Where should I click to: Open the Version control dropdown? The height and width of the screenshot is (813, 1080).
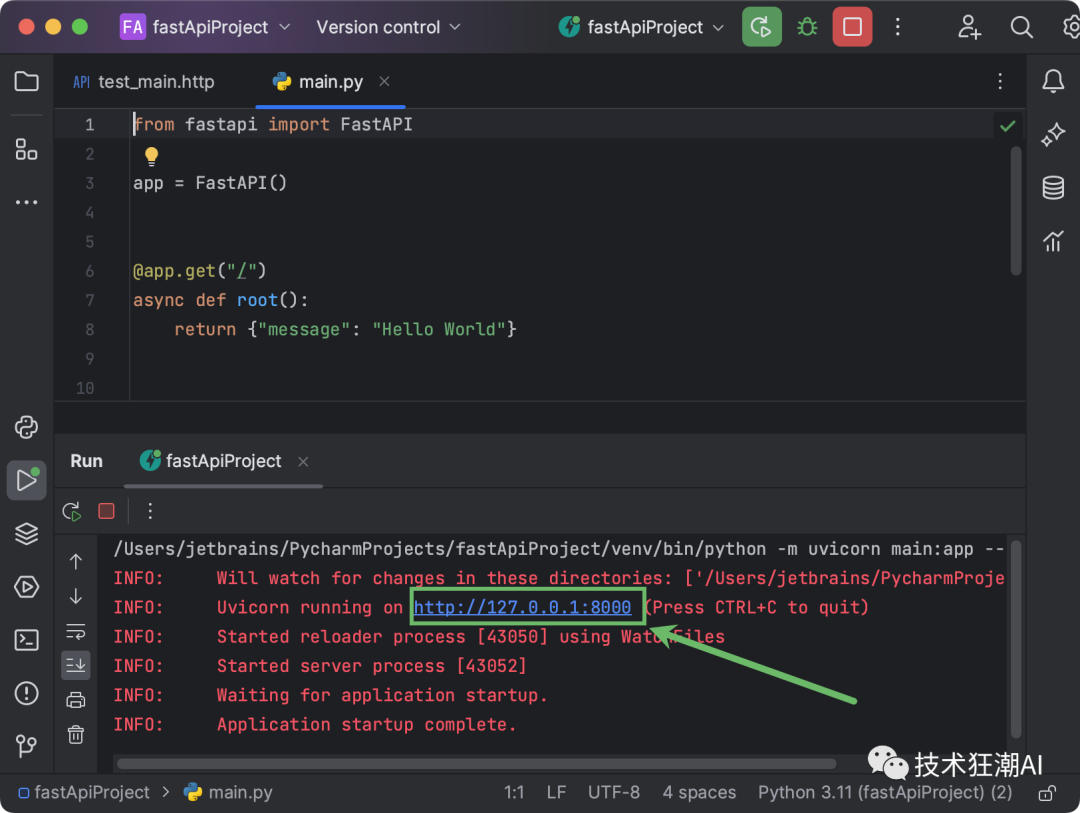pyautogui.click(x=388, y=27)
